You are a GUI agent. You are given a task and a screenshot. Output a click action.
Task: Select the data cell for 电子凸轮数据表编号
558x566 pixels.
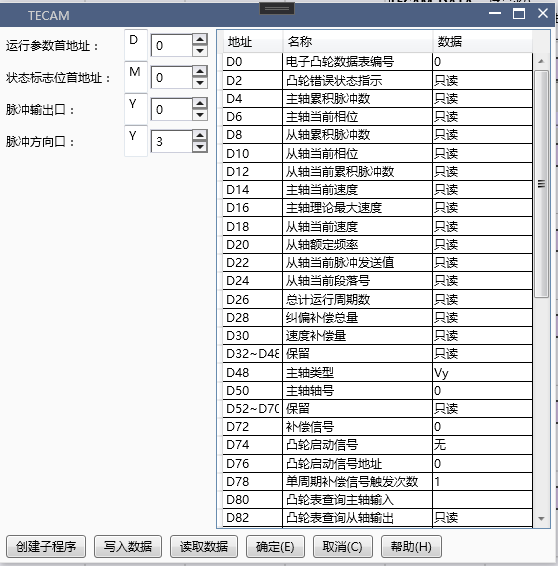482,62
